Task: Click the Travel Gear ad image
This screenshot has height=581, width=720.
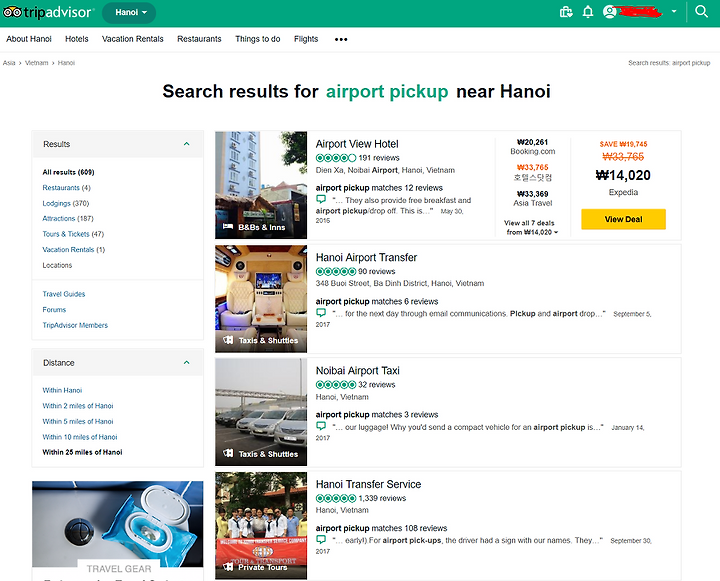Action: pyautogui.click(x=118, y=524)
